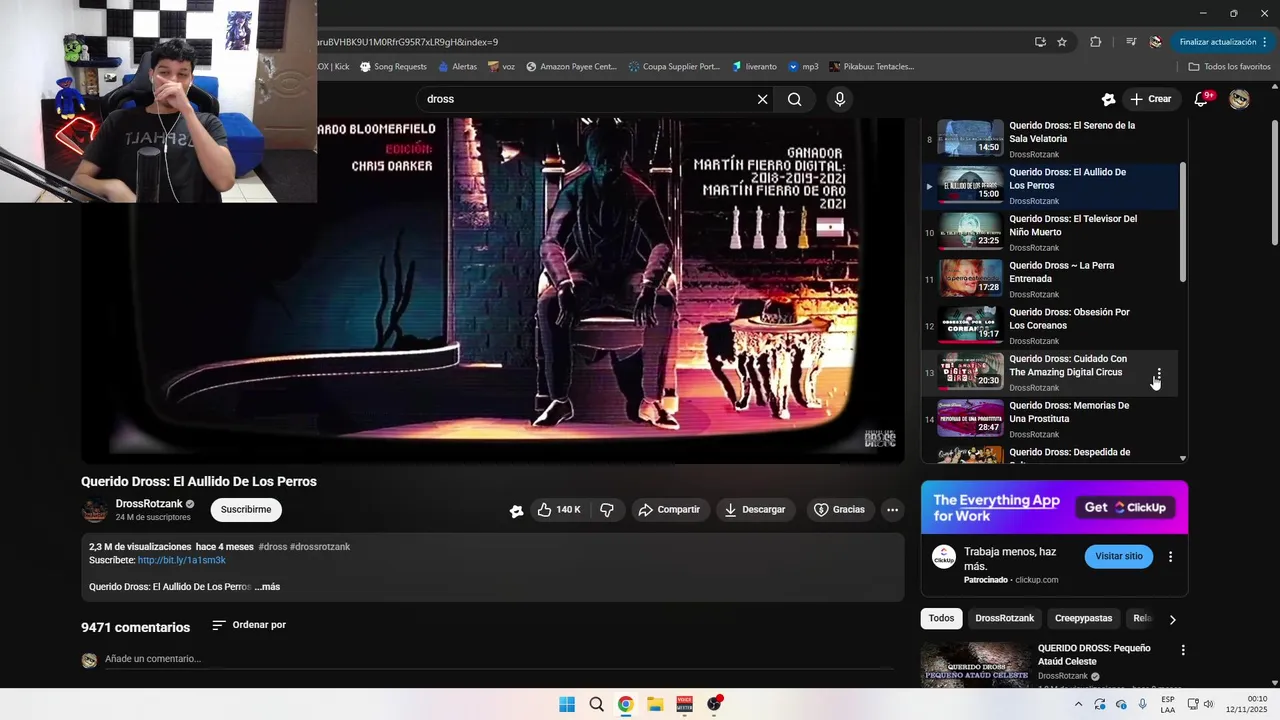Image resolution: width=1280 pixels, height=720 pixels.
Task: Open options for Pequeño Ataúd Celeste video
Action: pyautogui.click(x=1183, y=650)
